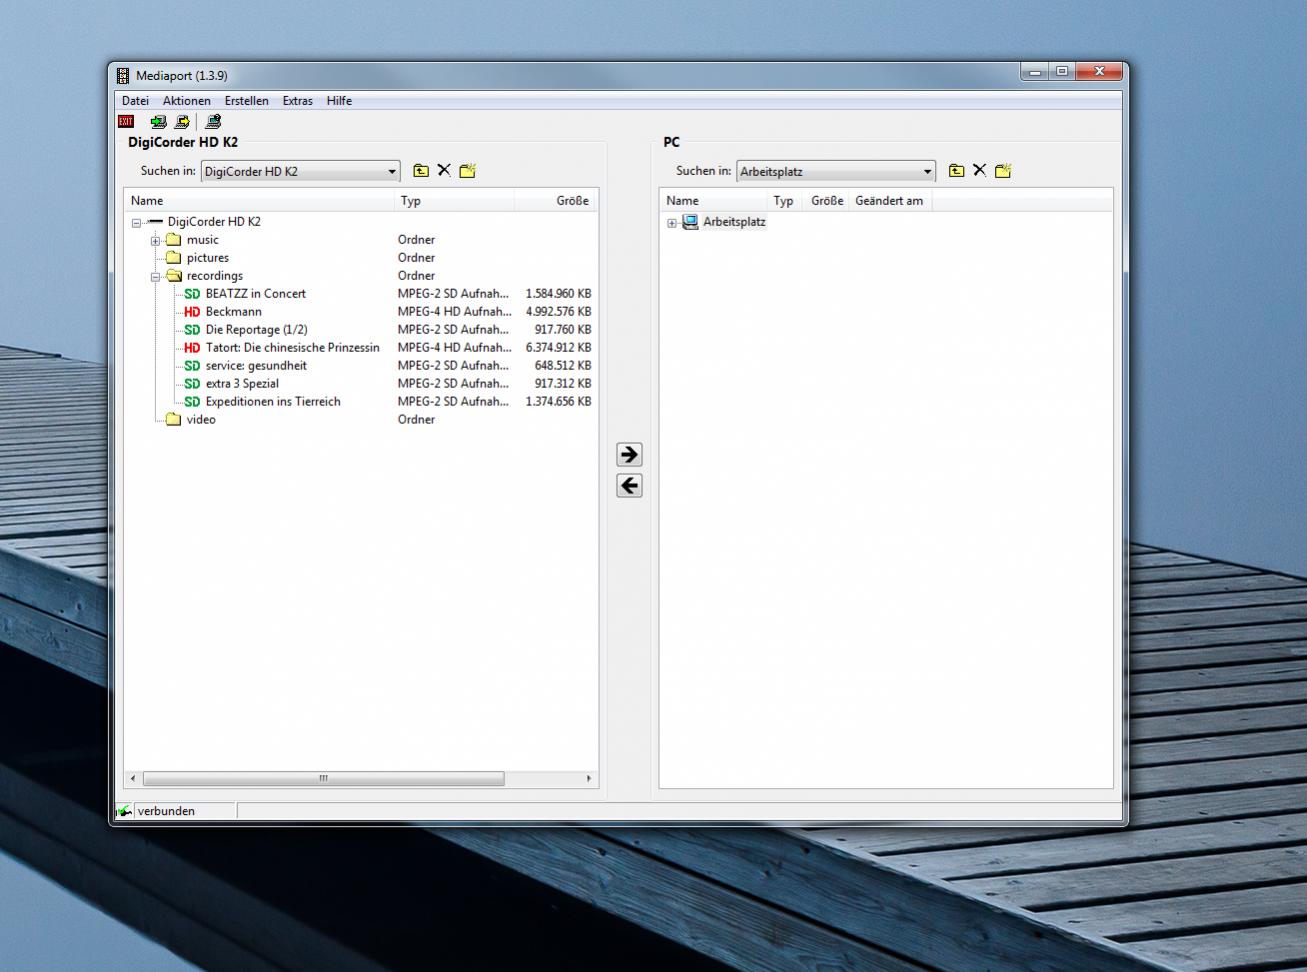Screen dimensions: 1307x972
Task: Click the size value 648.512 KB
Action: point(563,366)
